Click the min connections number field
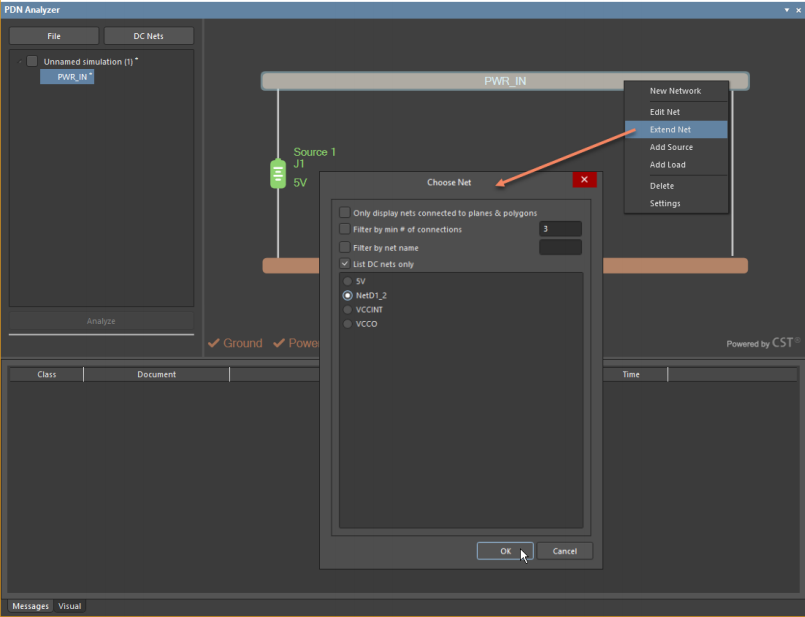 click(x=560, y=229)
